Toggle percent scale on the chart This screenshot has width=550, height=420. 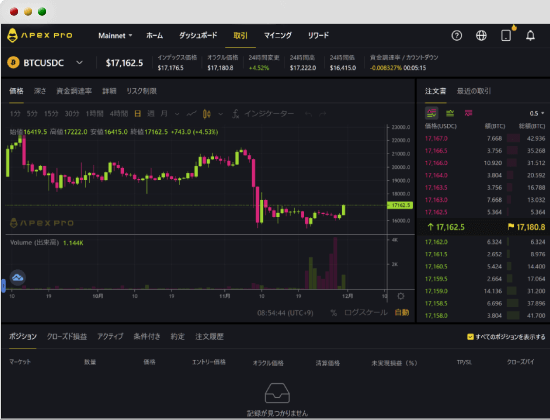click(x=333, y=313)
